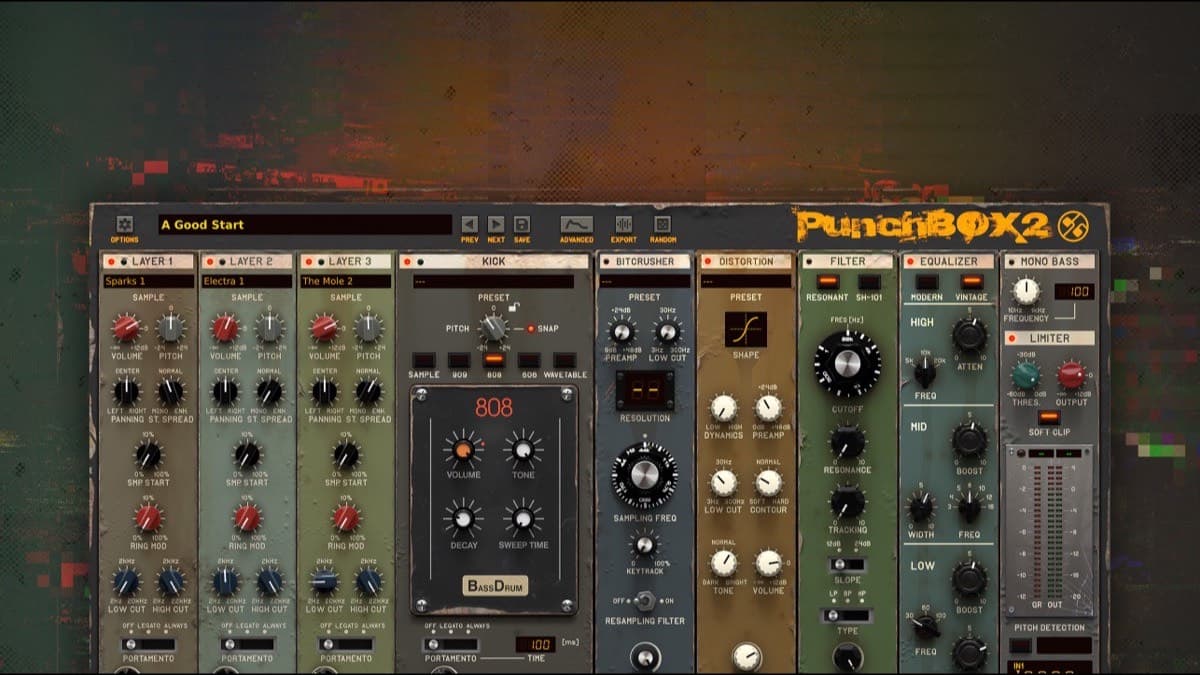Enable the Bitcrusher module
1200x675 pixels.
(x=606, y=262)
